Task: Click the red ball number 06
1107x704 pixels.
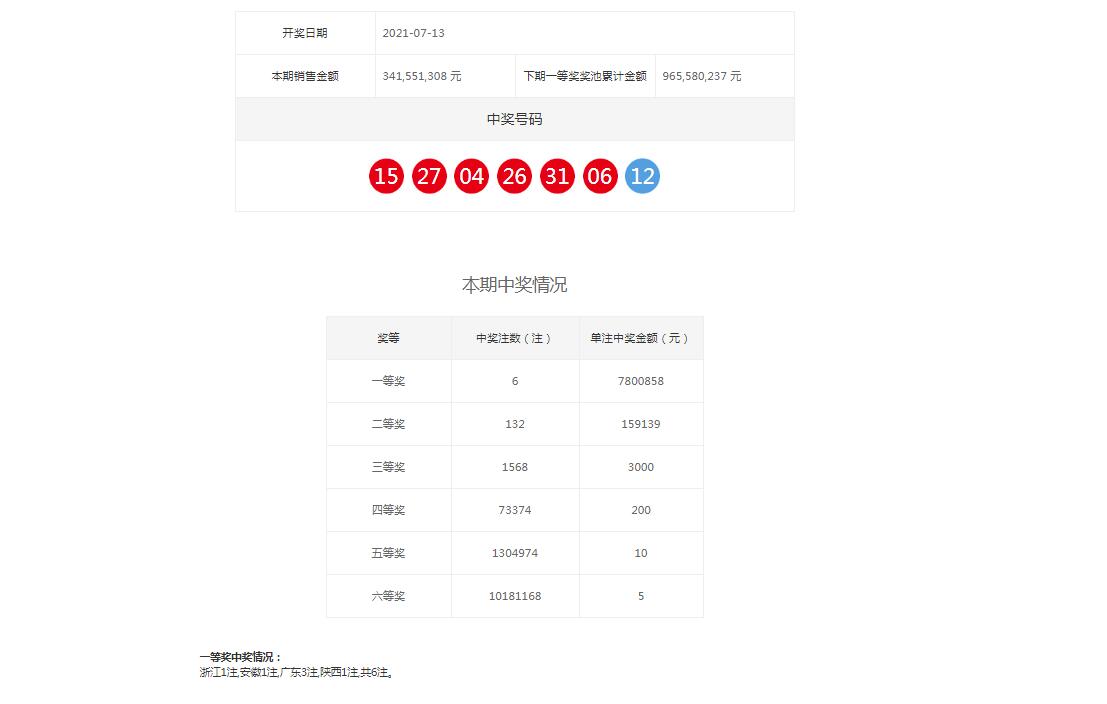Action: click(600, 176)
